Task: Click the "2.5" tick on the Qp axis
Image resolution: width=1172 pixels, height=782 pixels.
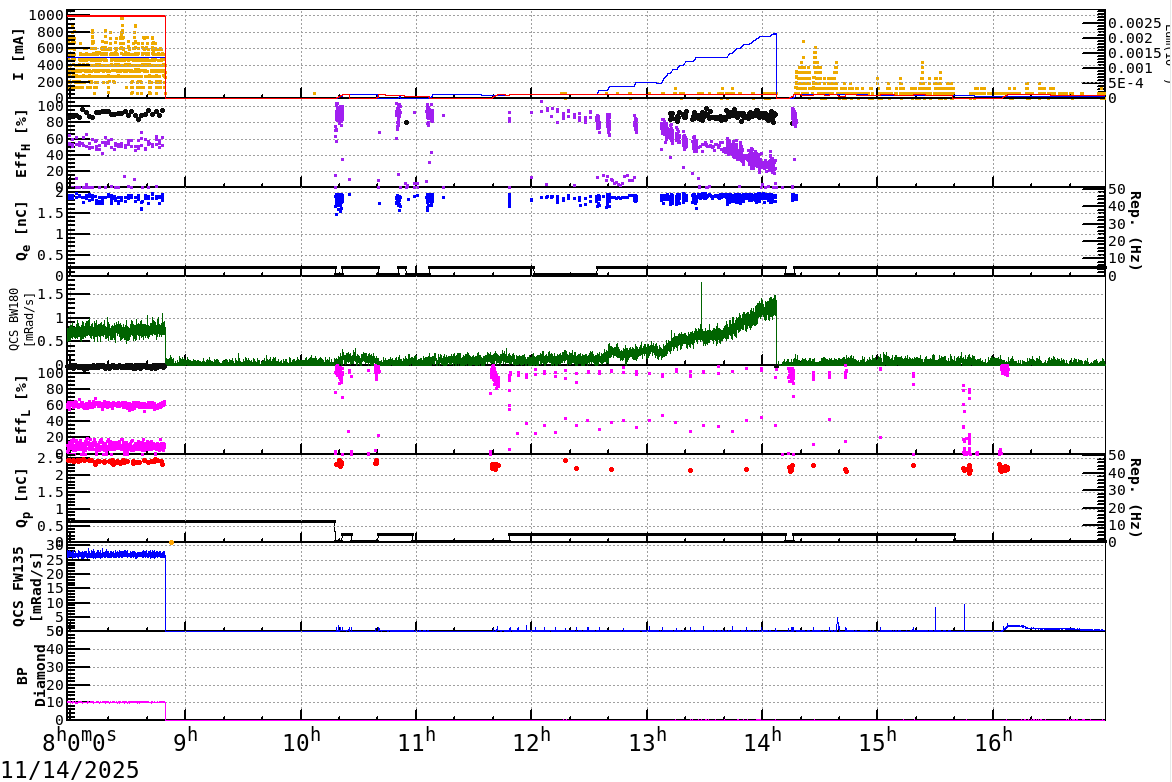Action: click(52, 458)
